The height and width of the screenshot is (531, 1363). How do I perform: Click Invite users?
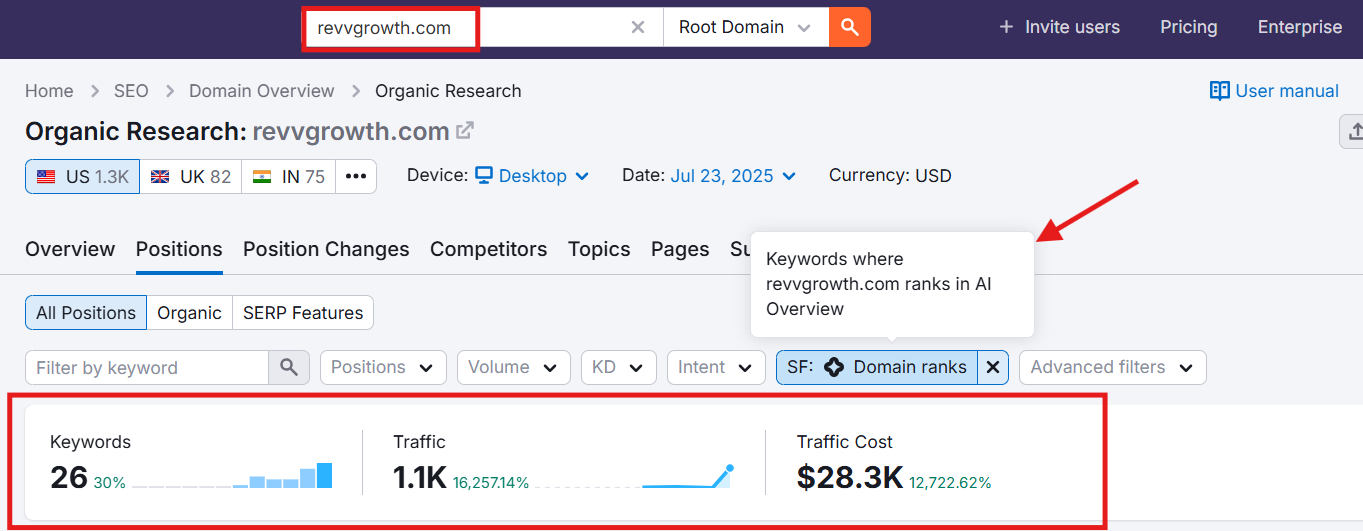pyautogui.click(x=1059, y=27)
